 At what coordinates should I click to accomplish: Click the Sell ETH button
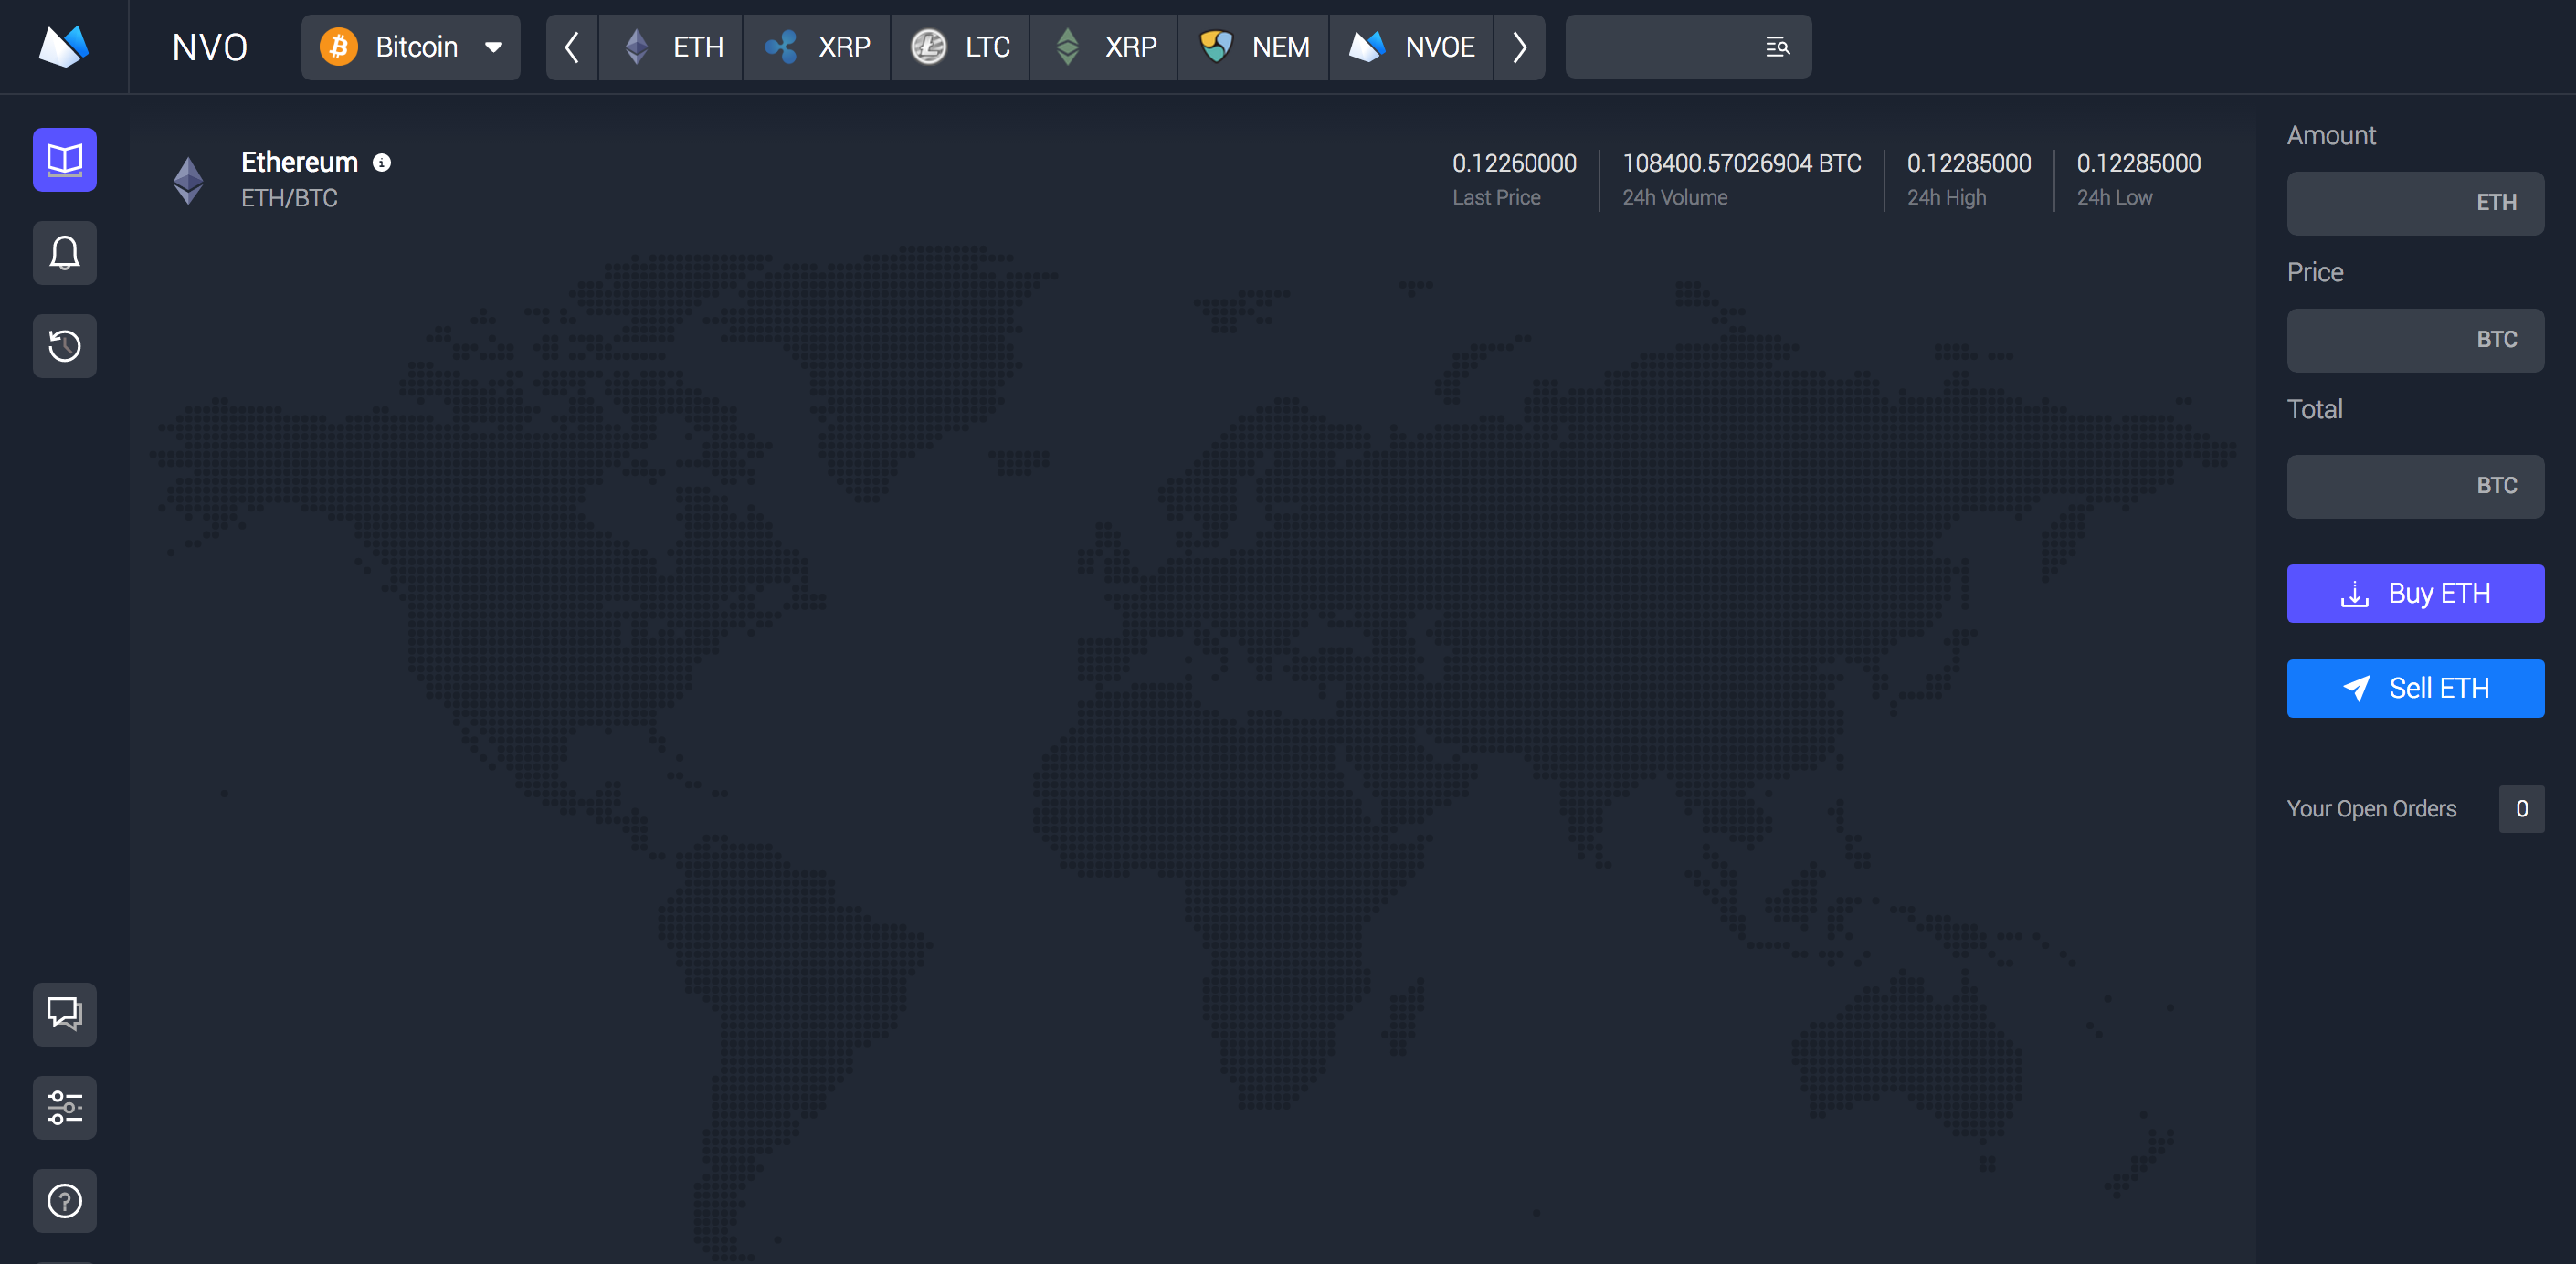[x=2415, y=688]
